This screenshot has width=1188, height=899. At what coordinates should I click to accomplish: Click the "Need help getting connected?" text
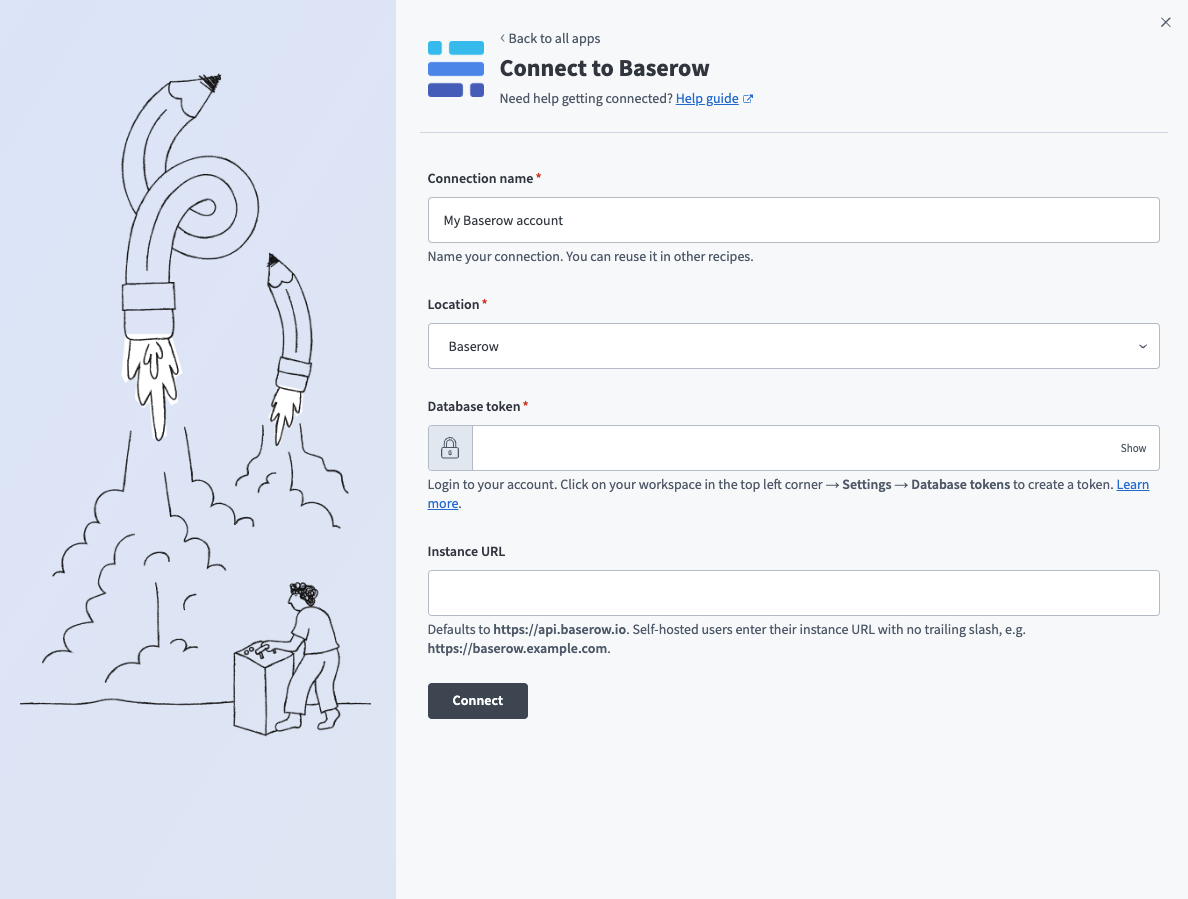[586, 98]
